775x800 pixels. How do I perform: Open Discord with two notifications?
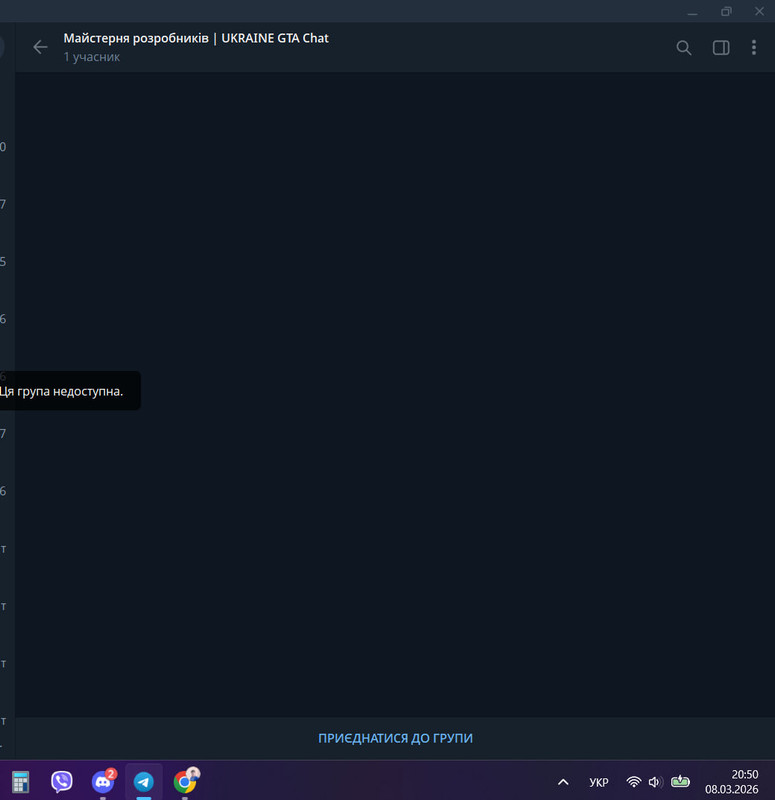point(103,781)
